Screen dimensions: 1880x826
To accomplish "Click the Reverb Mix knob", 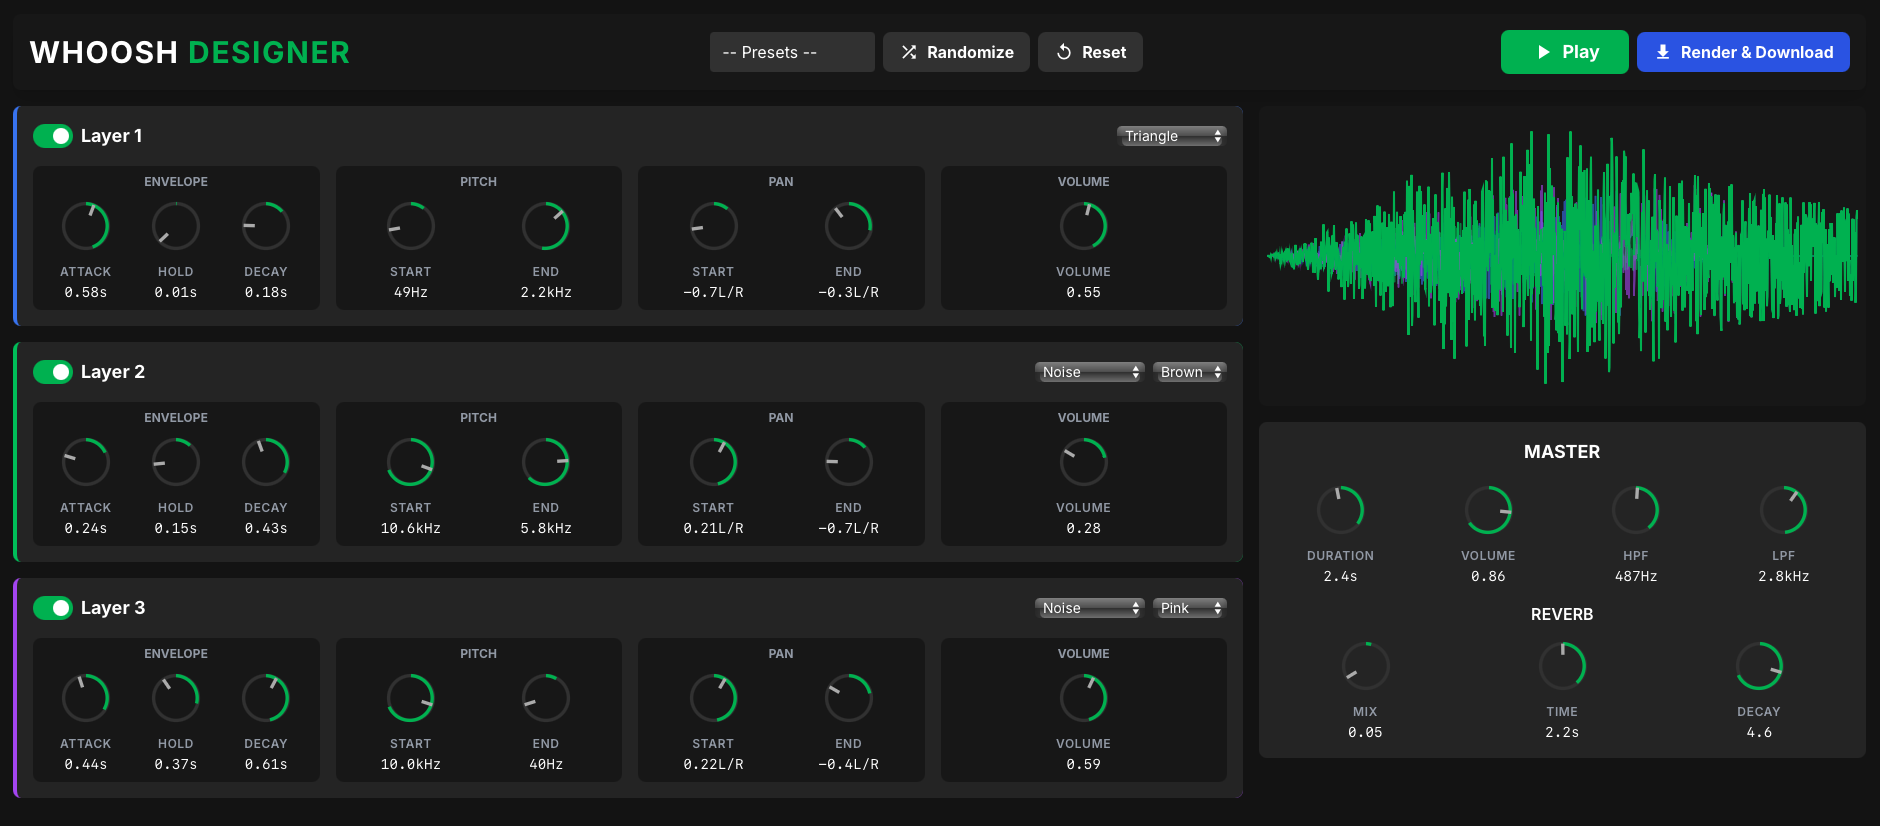I will (x=1366, y=666).
